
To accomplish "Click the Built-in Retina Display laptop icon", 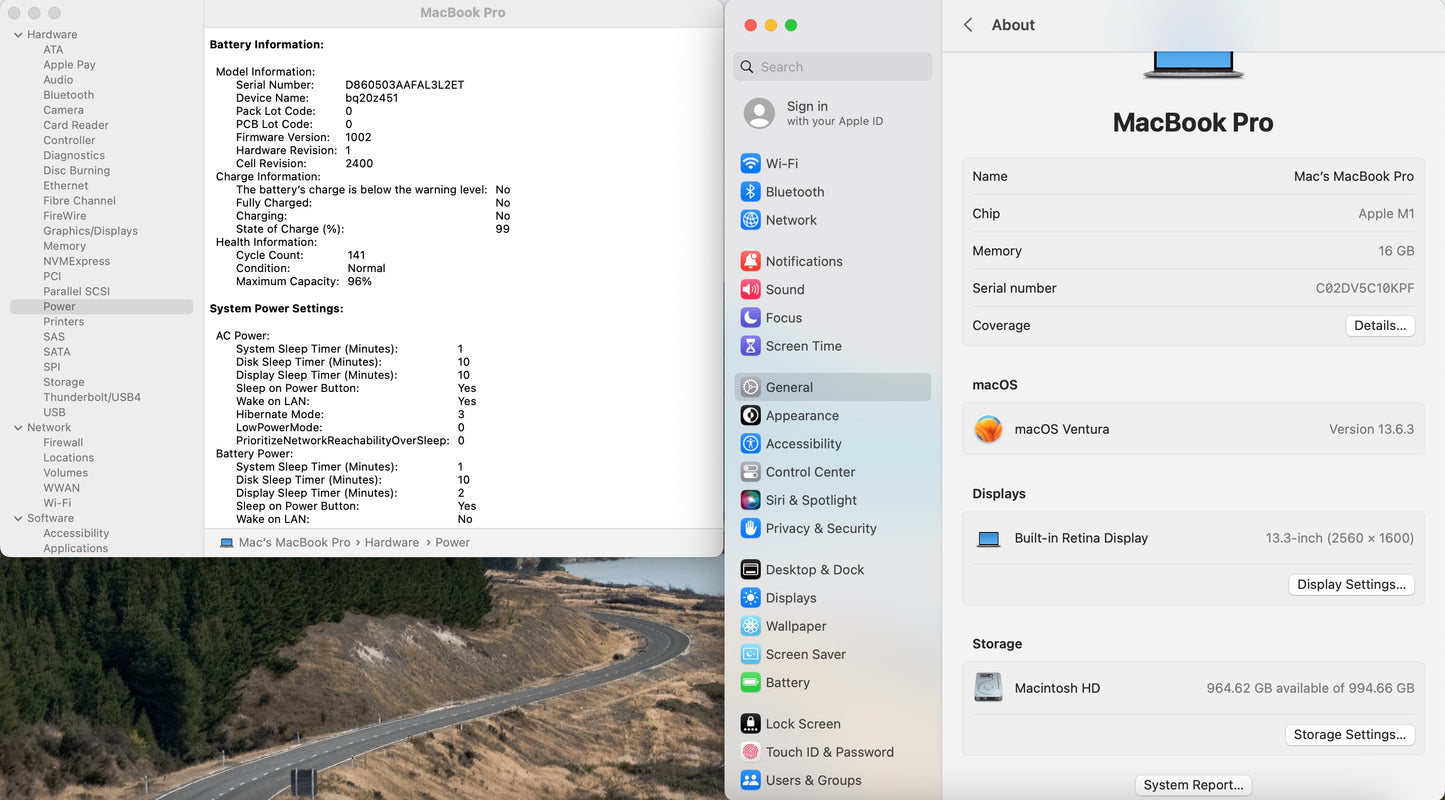I will click(x=988, y=539).
